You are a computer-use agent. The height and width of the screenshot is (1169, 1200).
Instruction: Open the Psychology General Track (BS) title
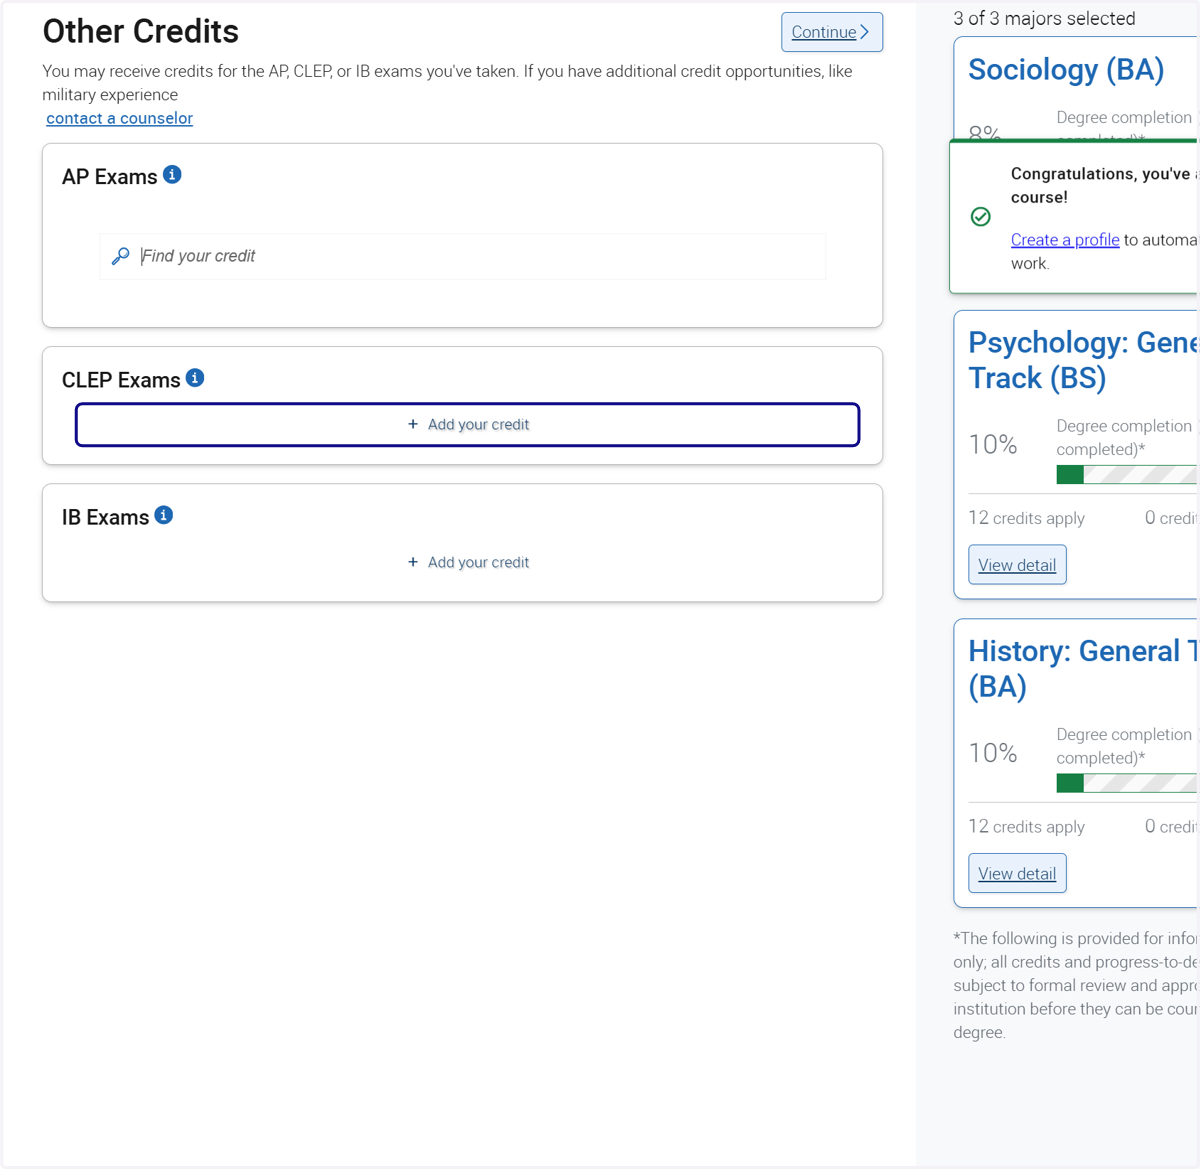tap(1083, 360)
